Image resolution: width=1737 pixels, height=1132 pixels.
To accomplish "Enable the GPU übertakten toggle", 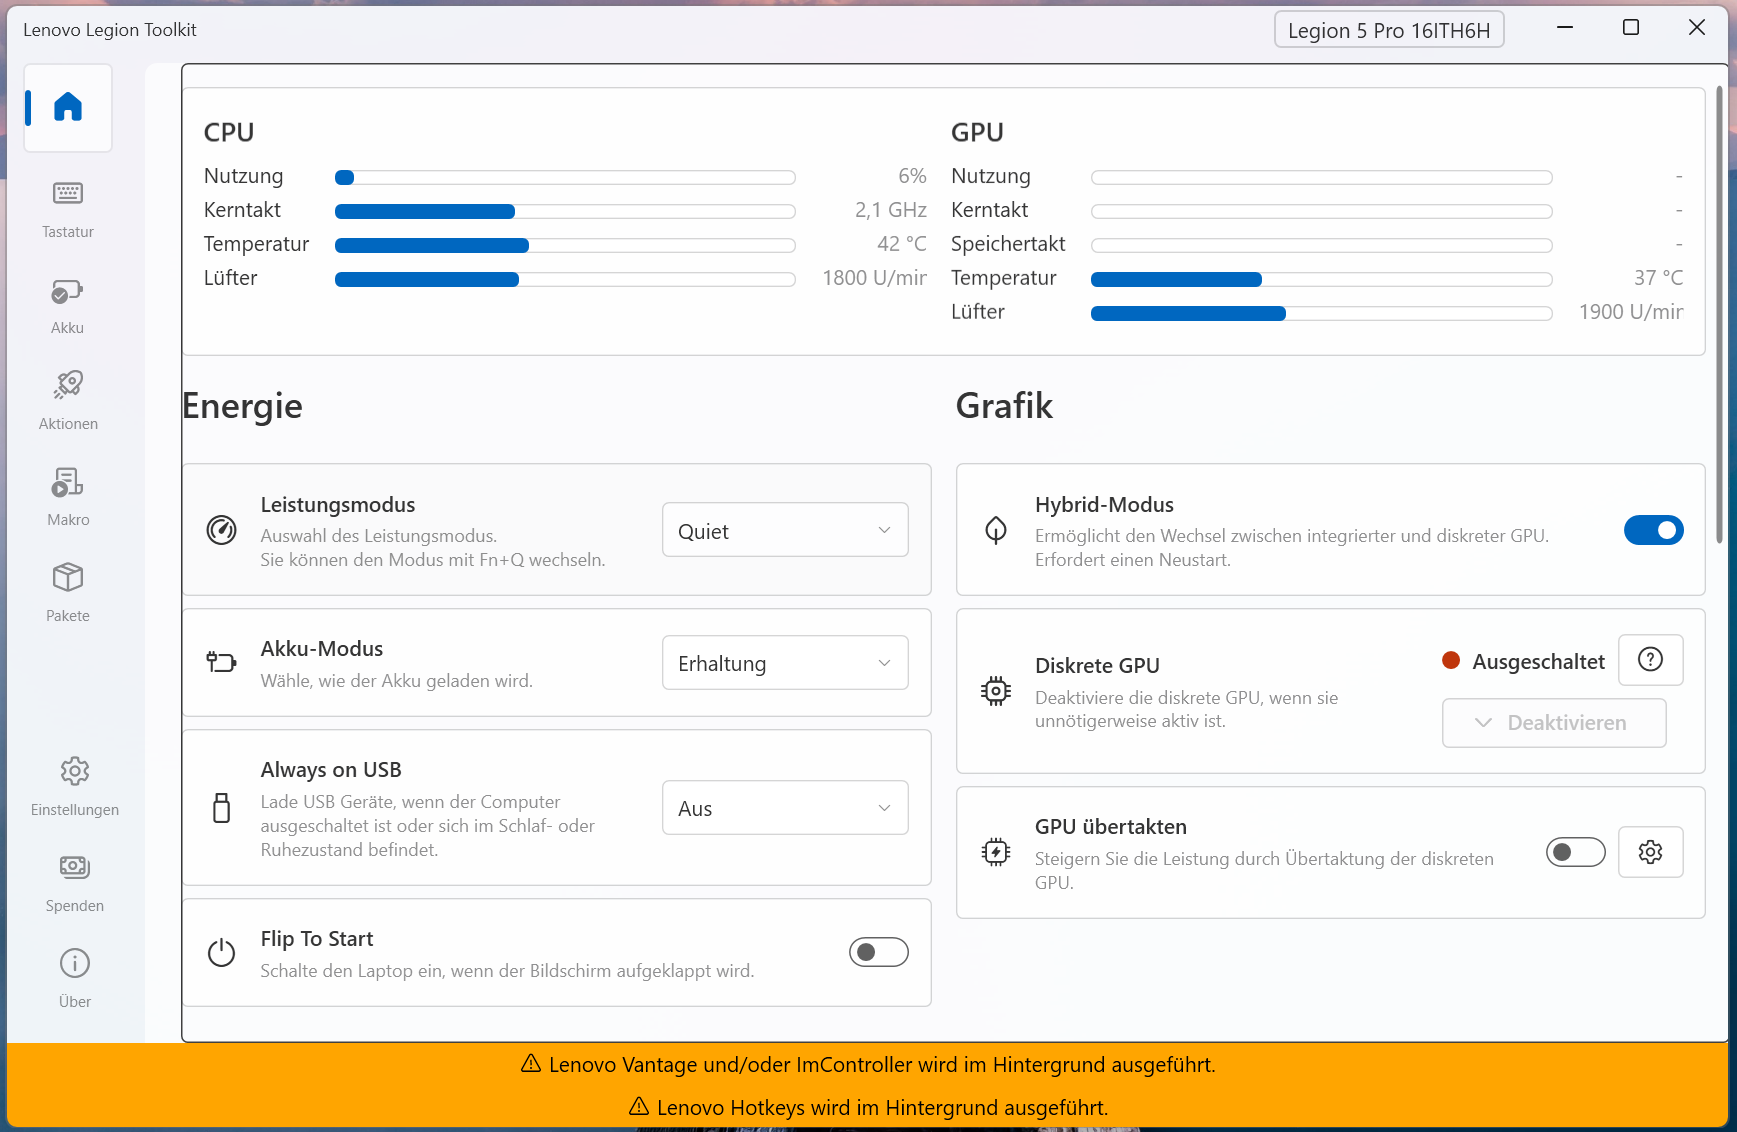I will (1576, 852).
